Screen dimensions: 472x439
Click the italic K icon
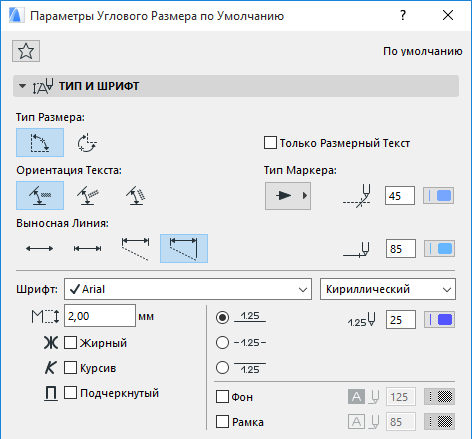(x=51, y=368)
